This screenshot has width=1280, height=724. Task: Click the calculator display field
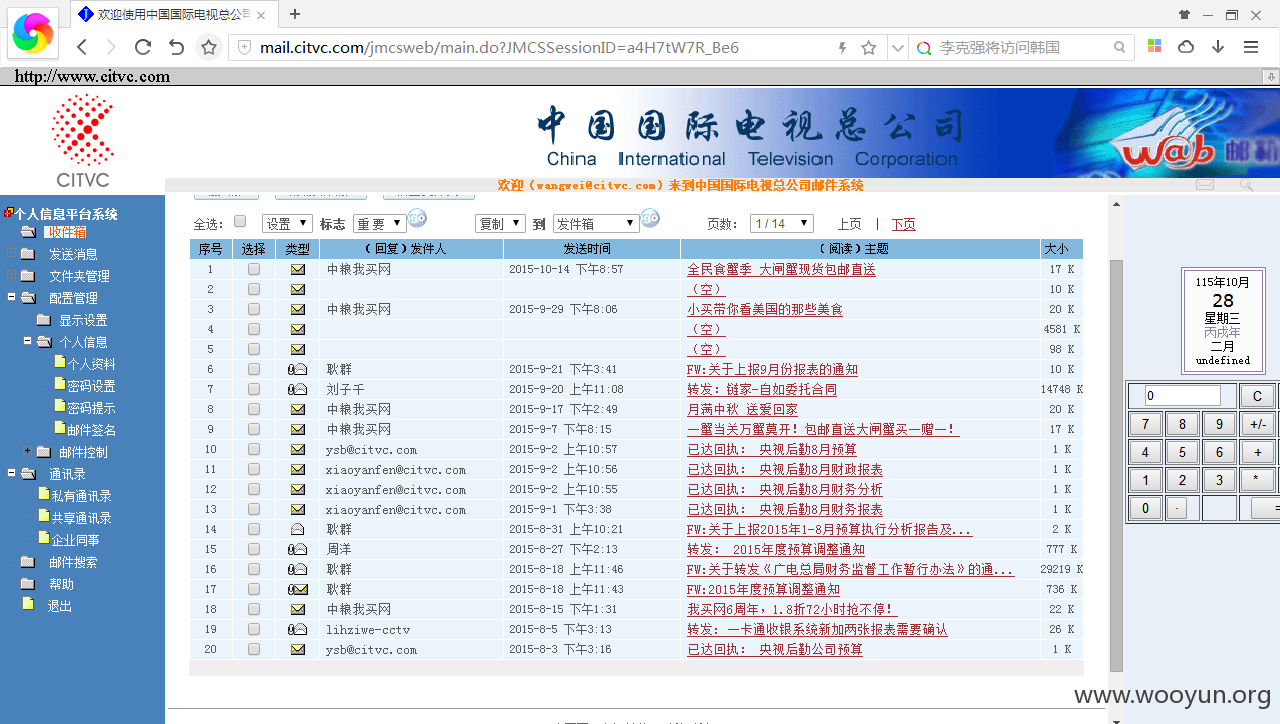pos(1183,396)
